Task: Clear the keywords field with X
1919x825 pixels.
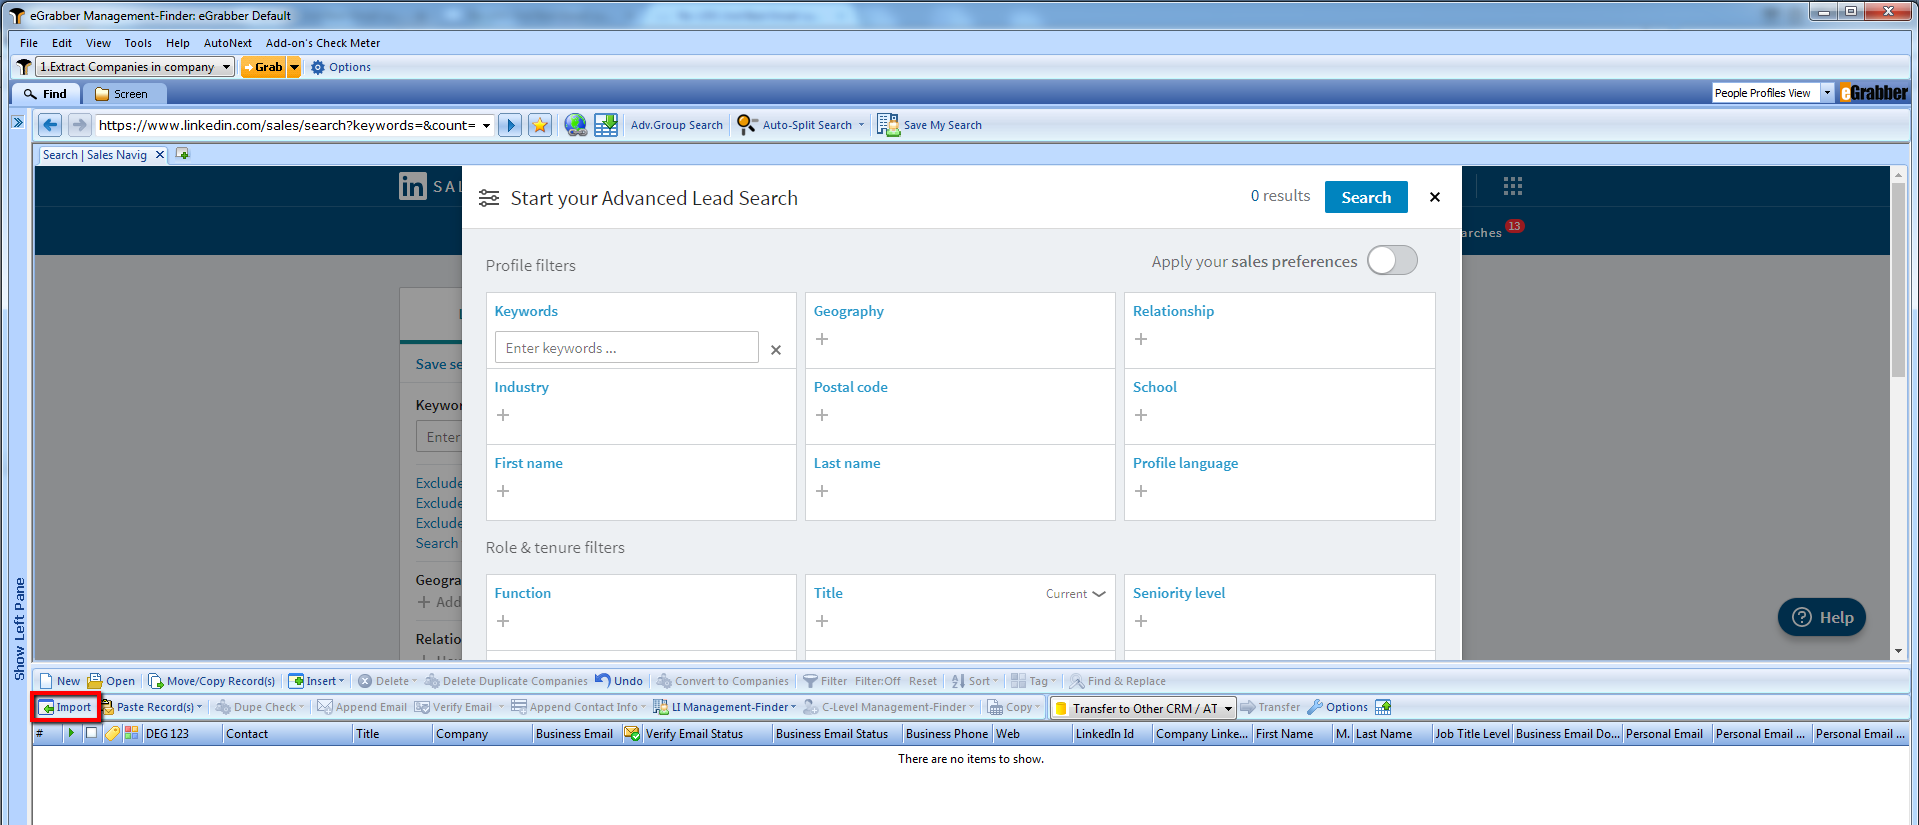Action: point(776,350)
